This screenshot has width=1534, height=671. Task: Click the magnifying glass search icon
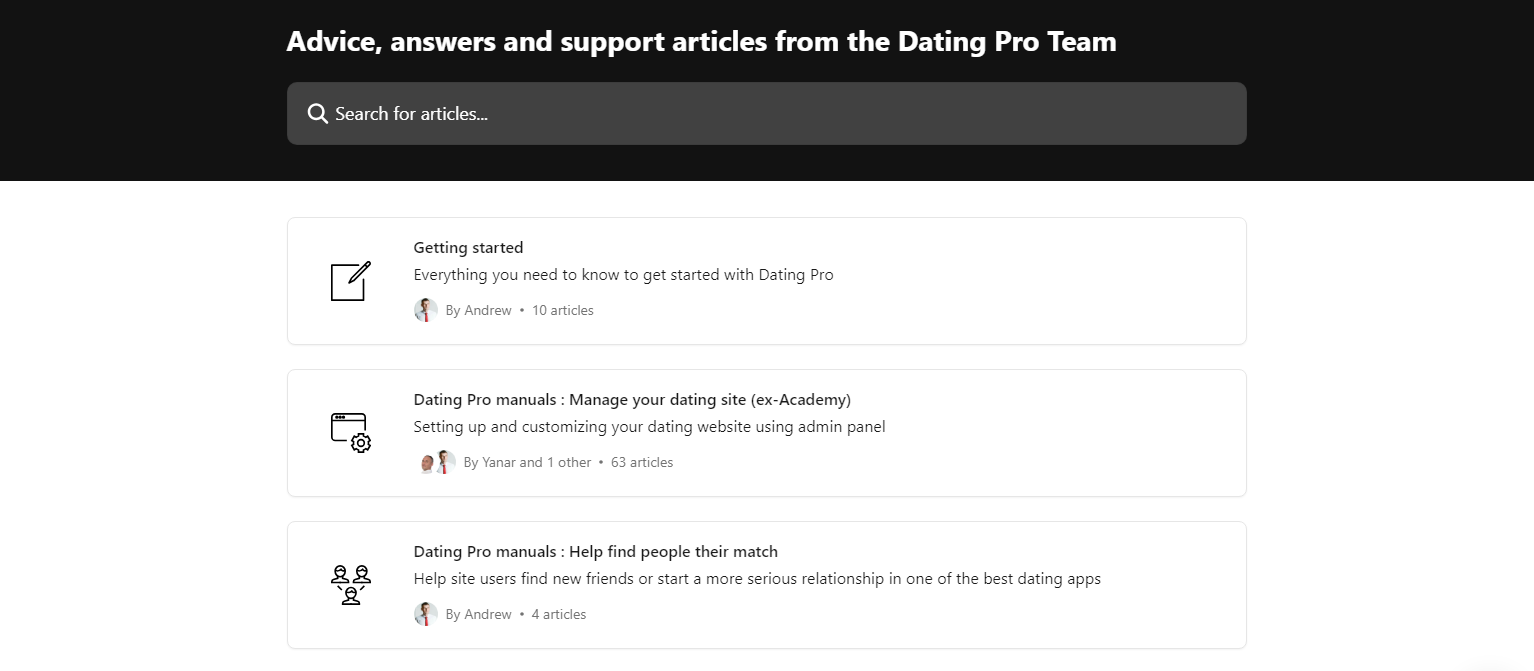coord(318,113)
